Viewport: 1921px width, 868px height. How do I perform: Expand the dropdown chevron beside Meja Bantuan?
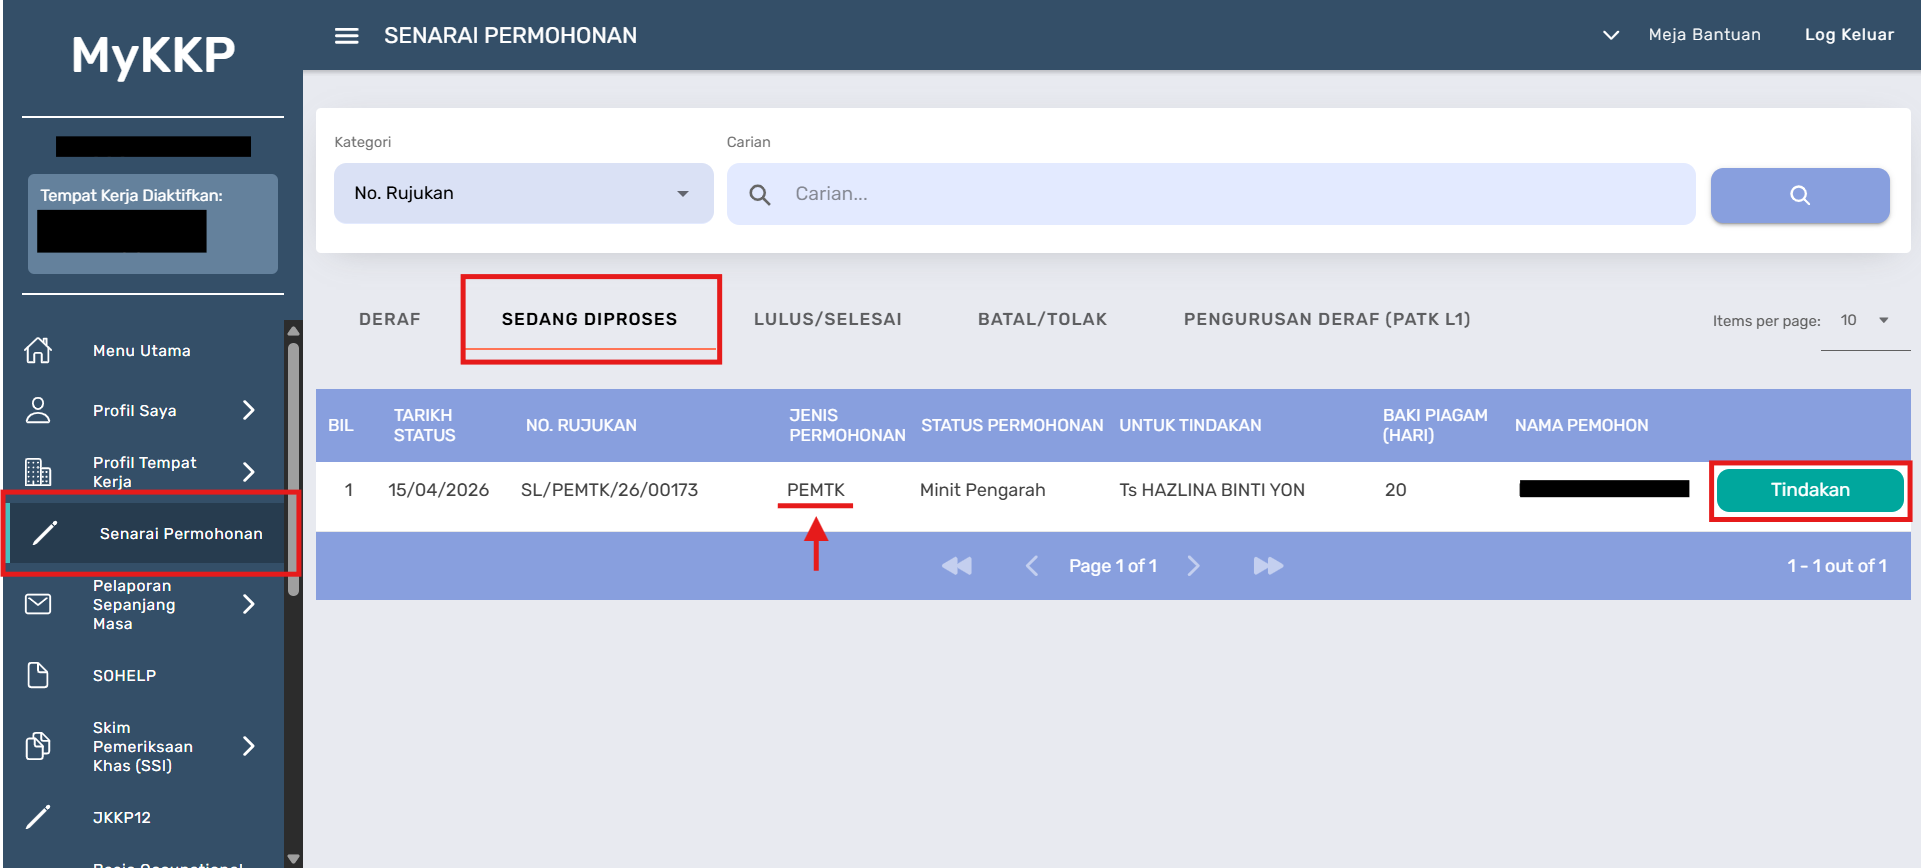click(x=1610, y=35)
